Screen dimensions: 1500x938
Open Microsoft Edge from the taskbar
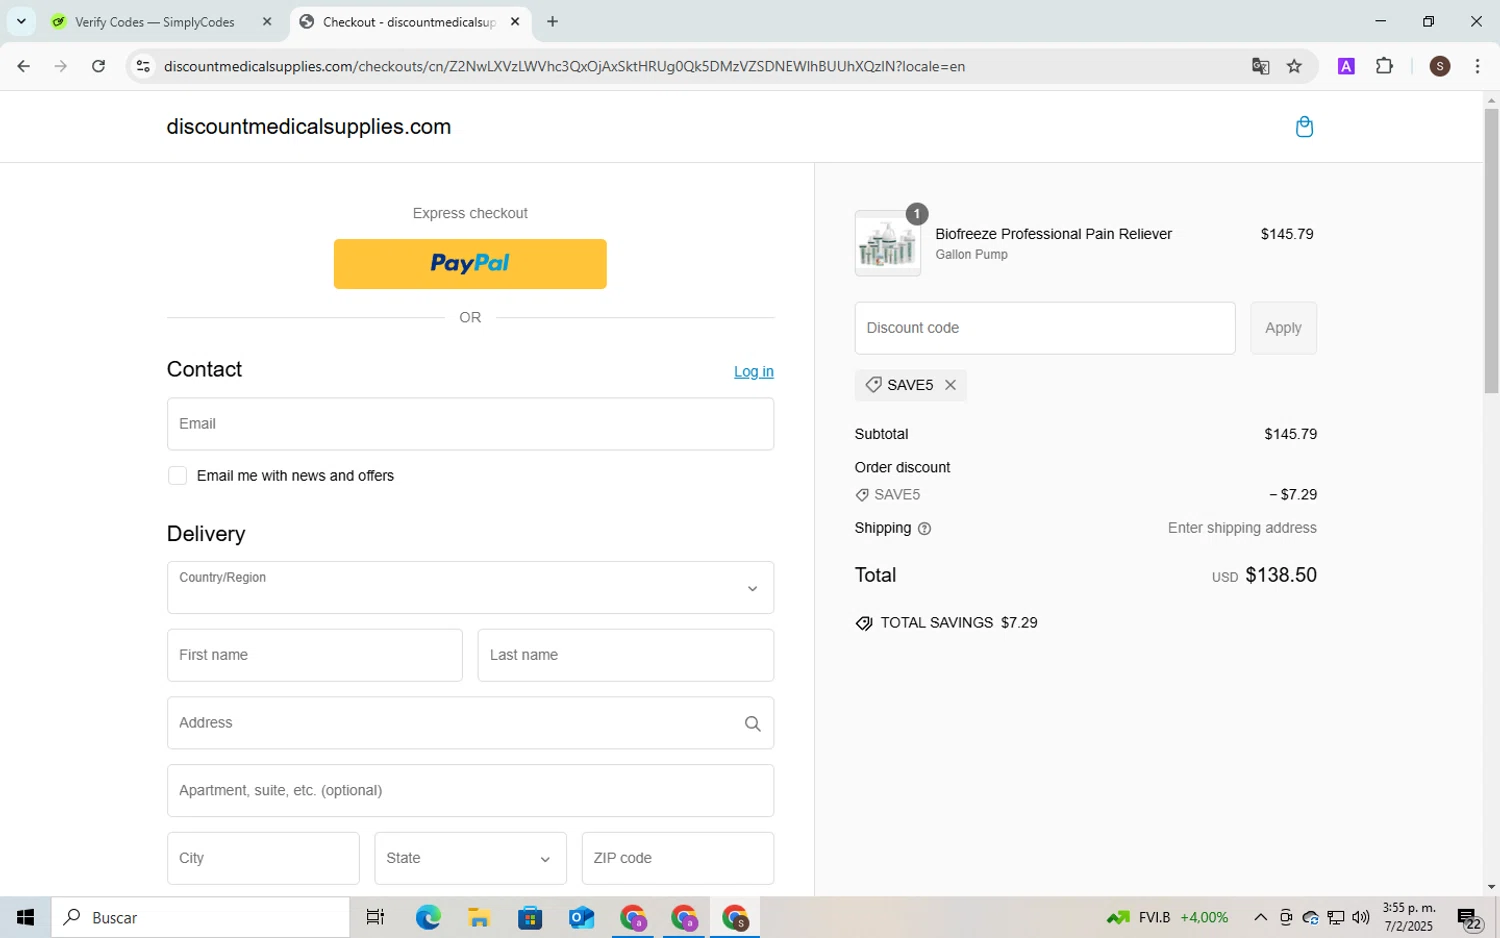428,918
